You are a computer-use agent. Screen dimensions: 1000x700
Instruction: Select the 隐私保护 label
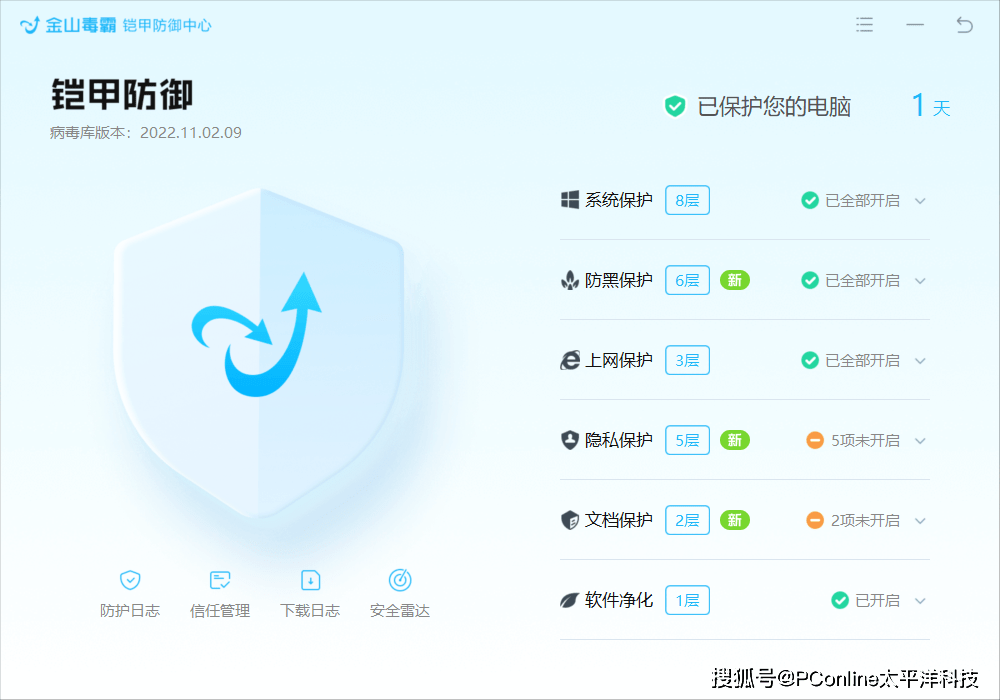coord(619,440)
